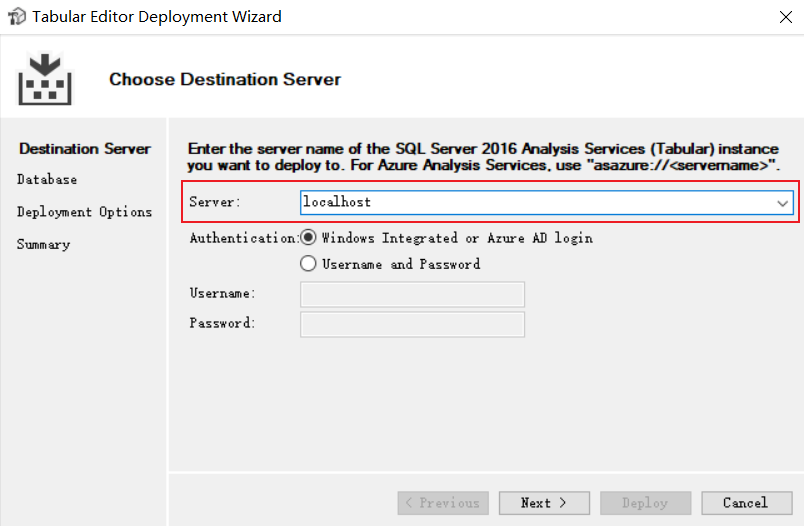Click the "Username:" label
804x526 pixels.
[x=223, y=293]
